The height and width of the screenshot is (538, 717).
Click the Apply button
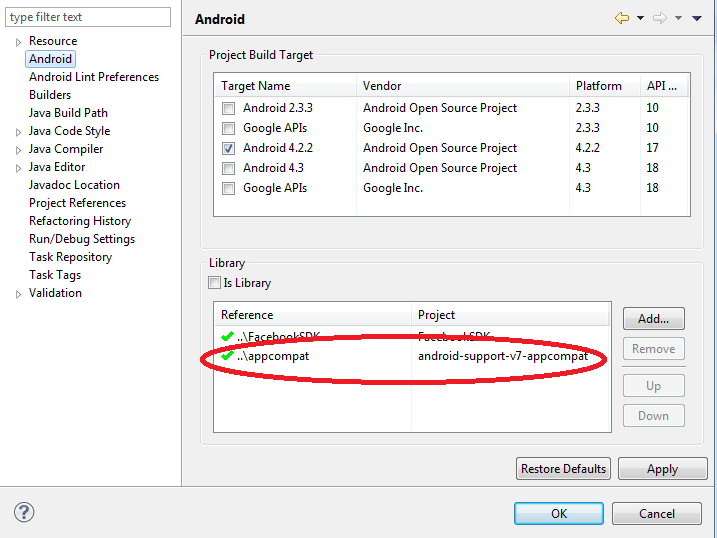(x=663, y=469)
